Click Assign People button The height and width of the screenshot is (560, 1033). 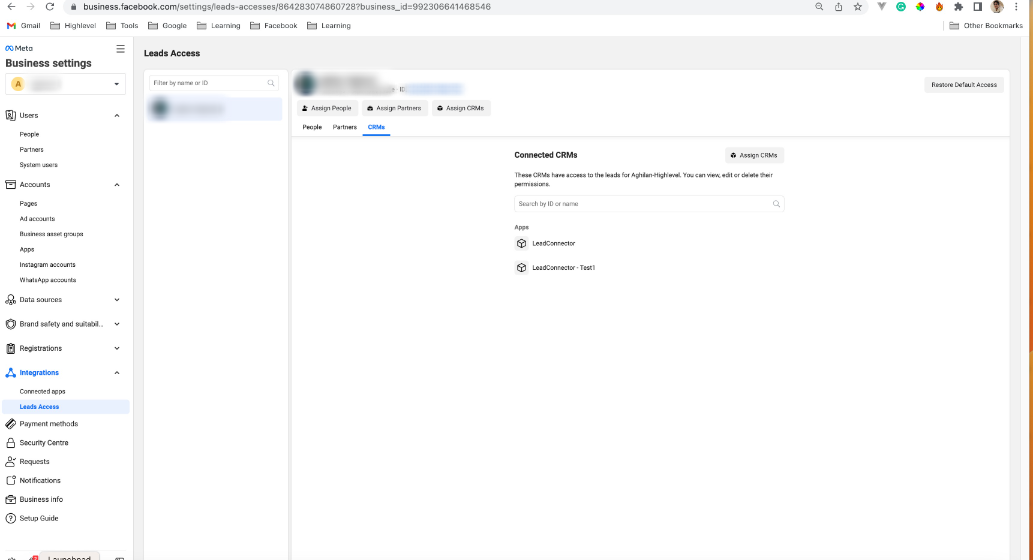pos(327,108)
